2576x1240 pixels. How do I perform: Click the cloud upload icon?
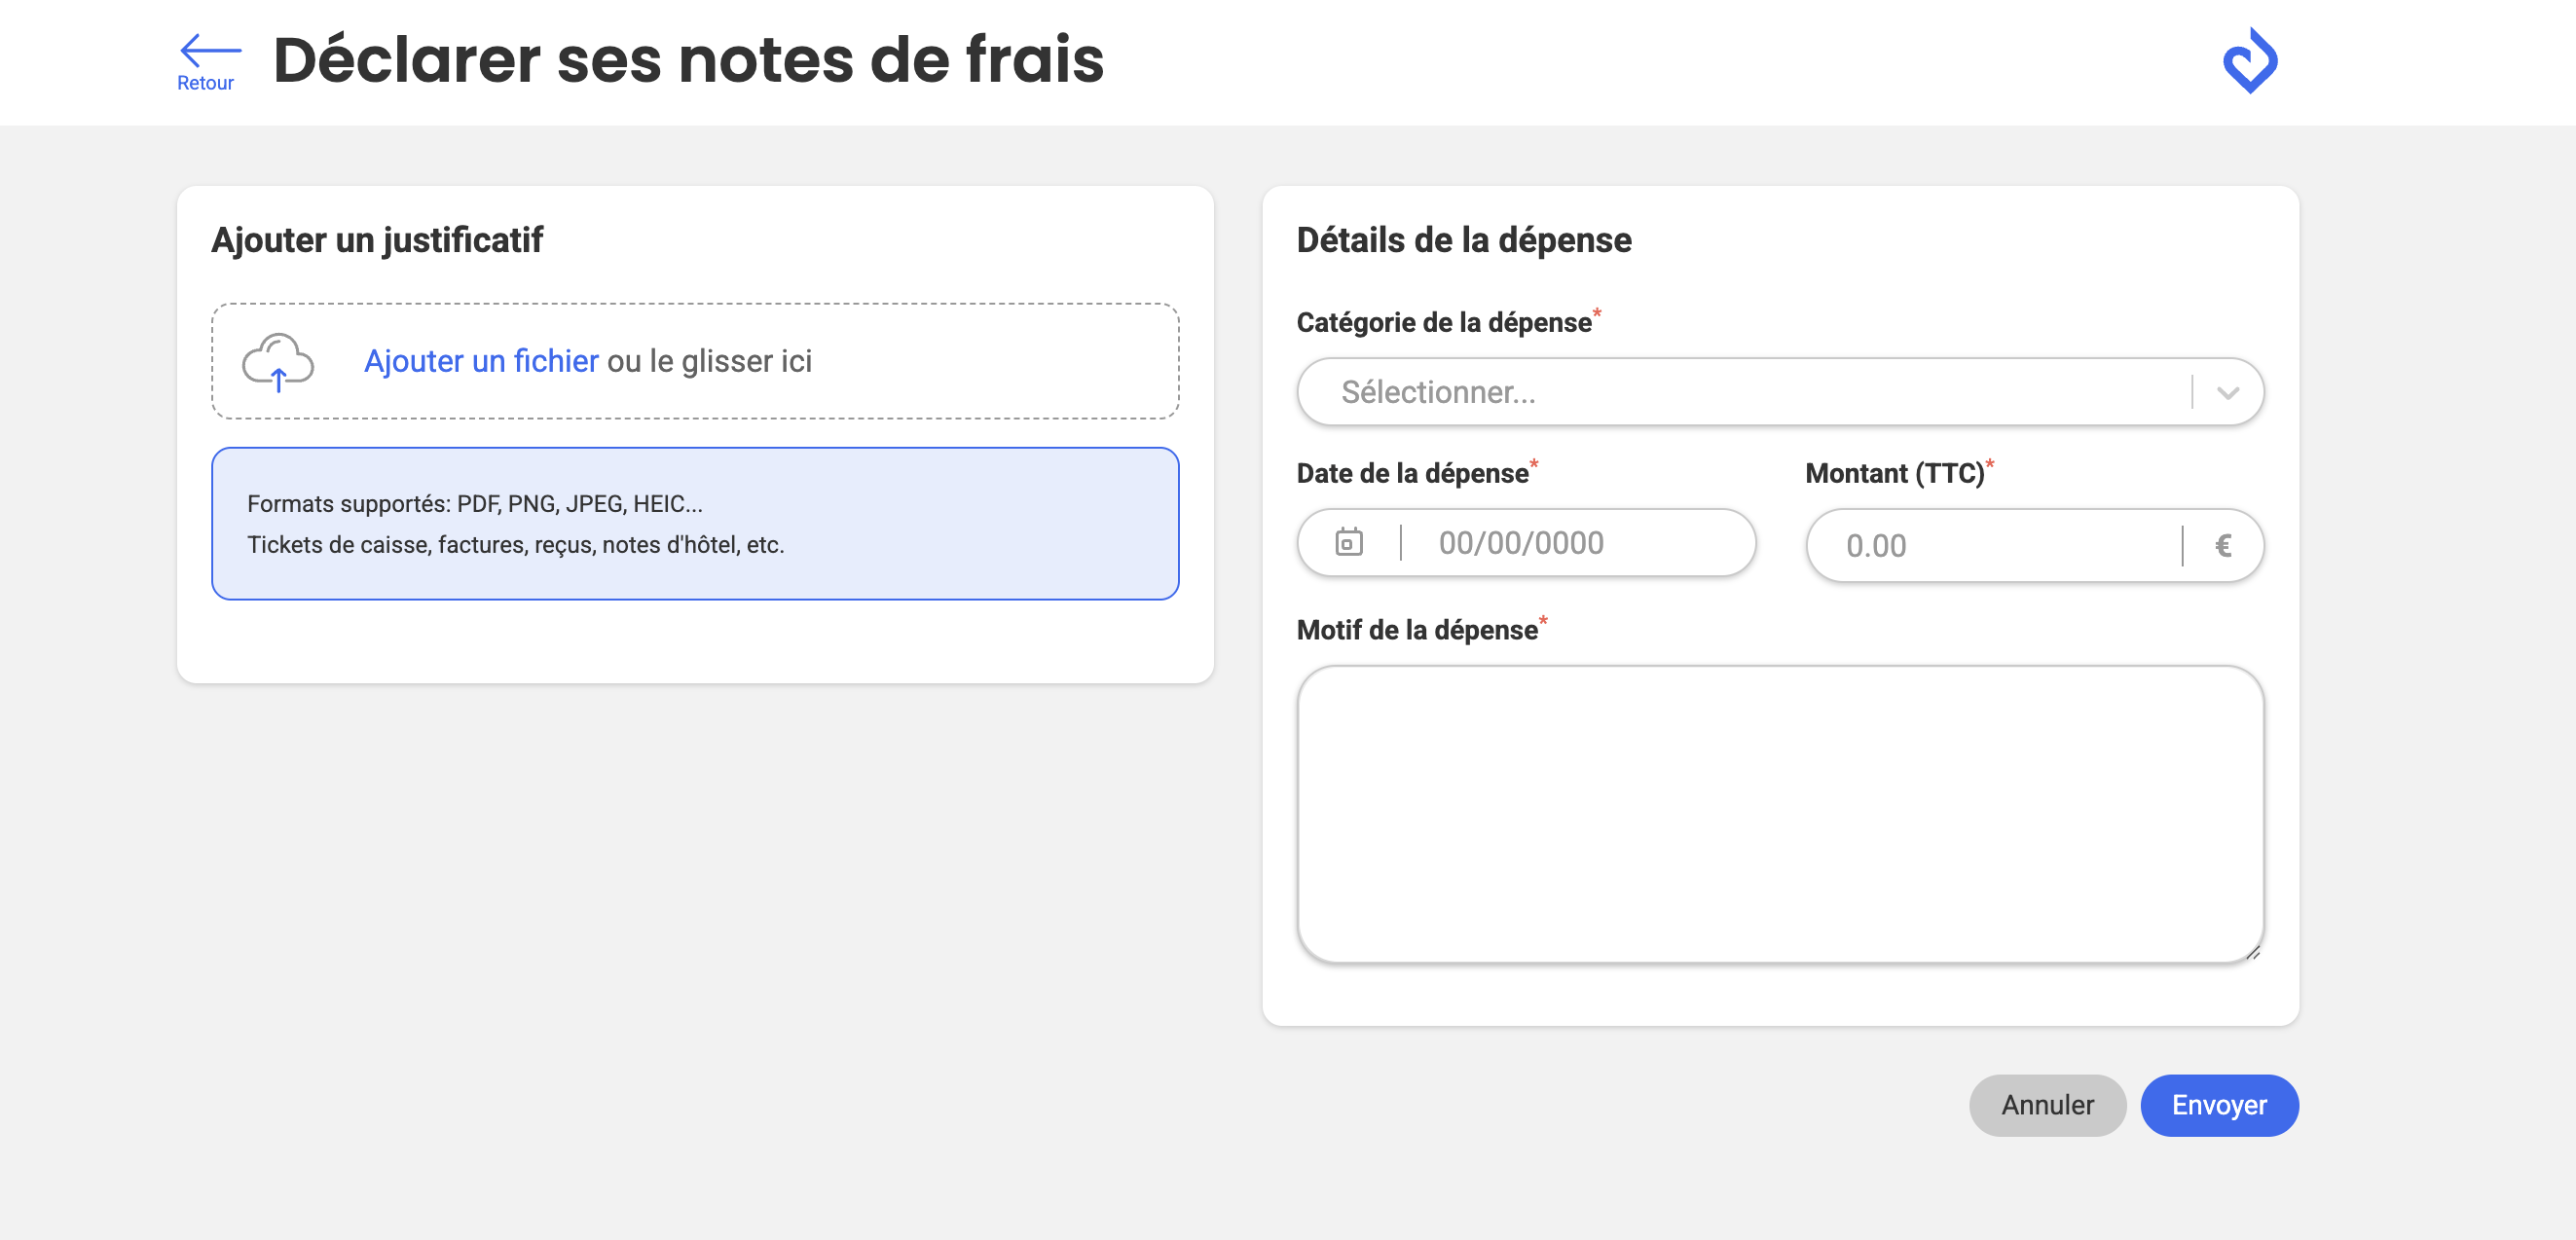(278, 362)
